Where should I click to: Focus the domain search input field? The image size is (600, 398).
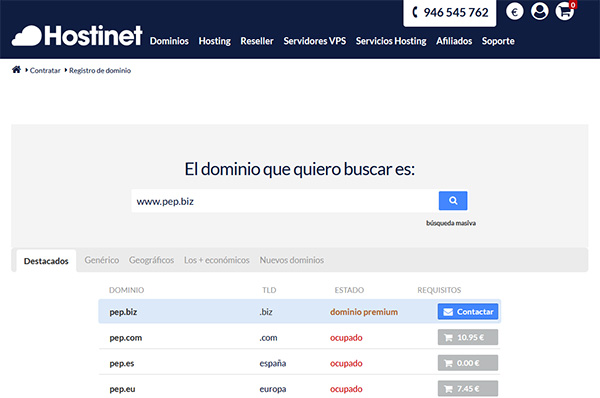[x=285, y=201]
